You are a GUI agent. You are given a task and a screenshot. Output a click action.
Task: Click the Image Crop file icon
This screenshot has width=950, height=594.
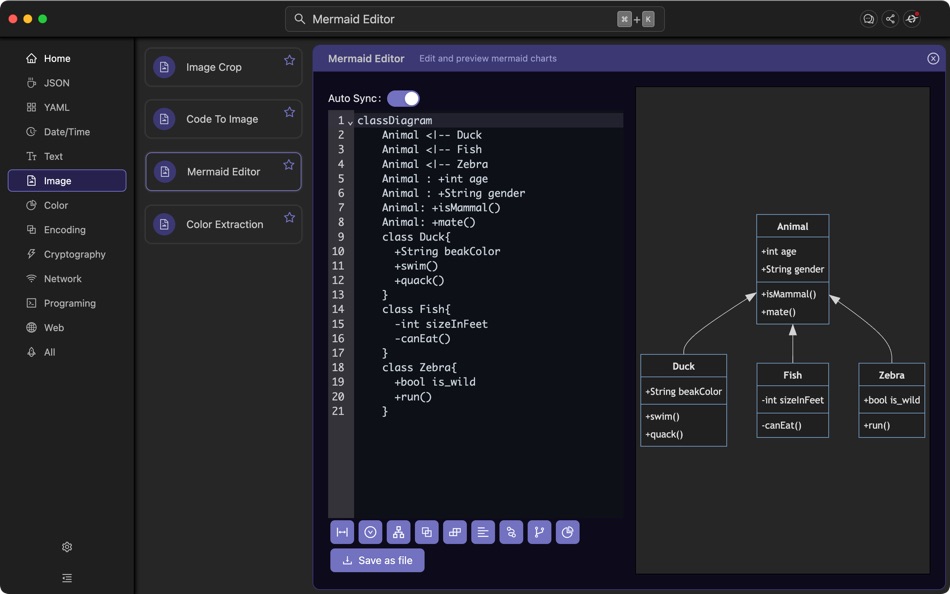pos(164,67)
